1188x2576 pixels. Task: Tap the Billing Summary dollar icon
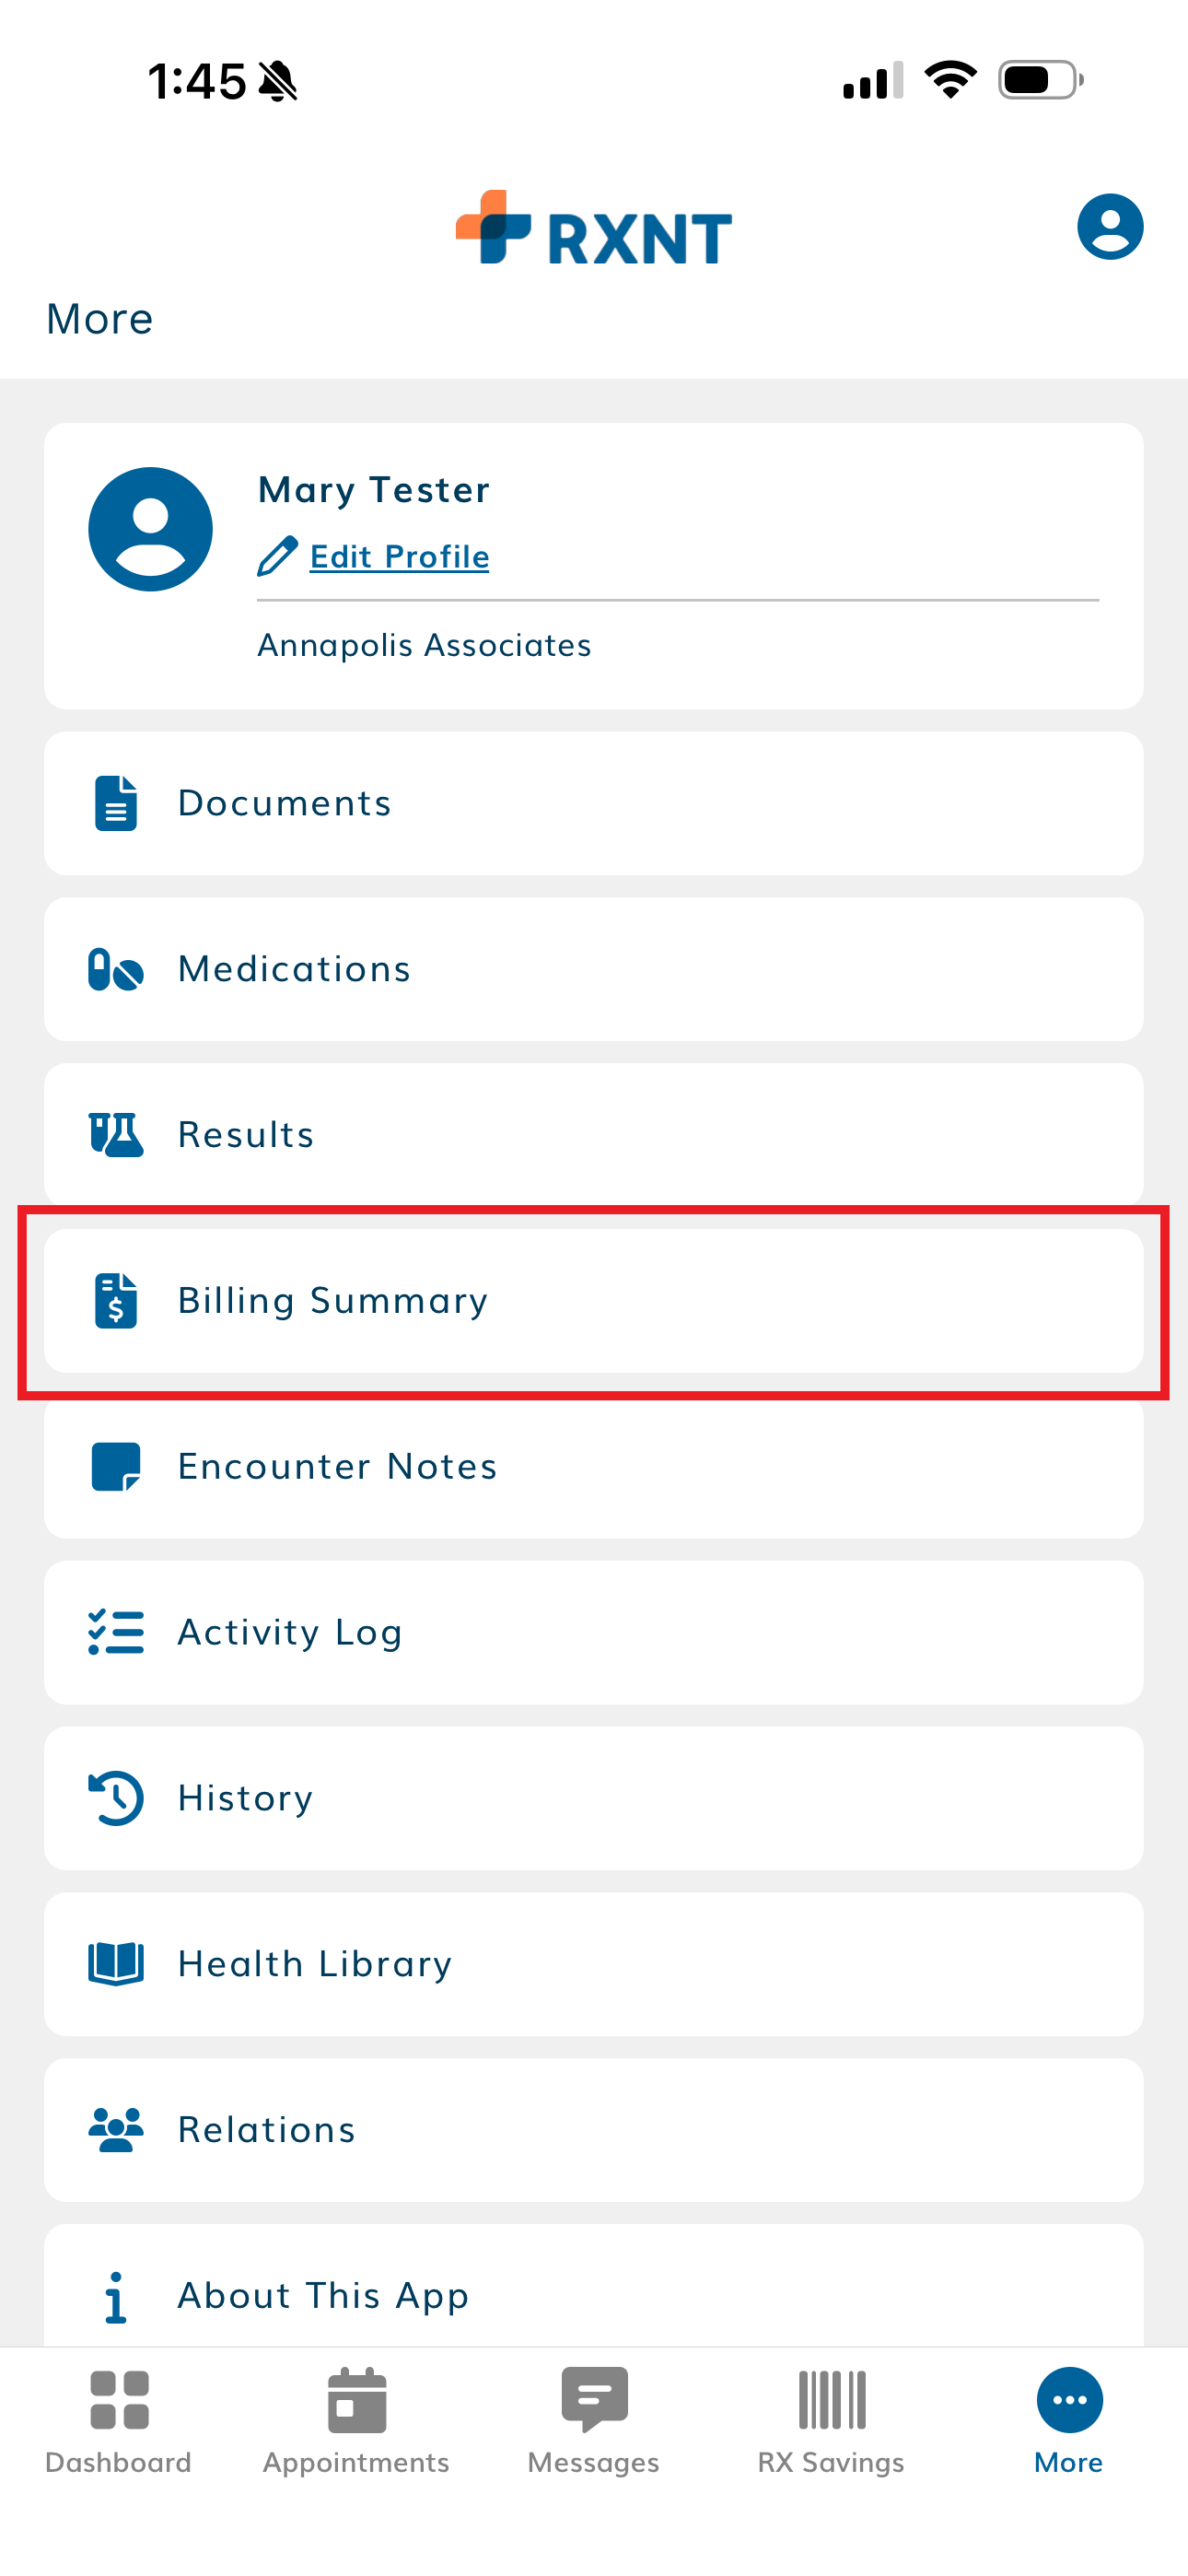(116, 1300)
